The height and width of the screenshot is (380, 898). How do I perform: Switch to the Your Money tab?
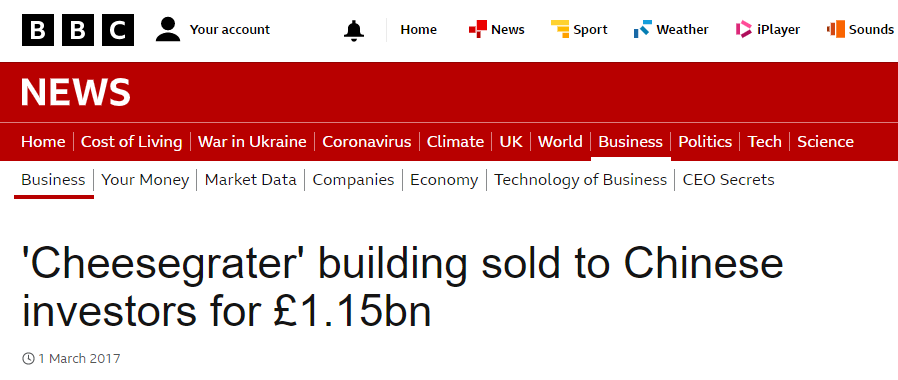(145, 180)
